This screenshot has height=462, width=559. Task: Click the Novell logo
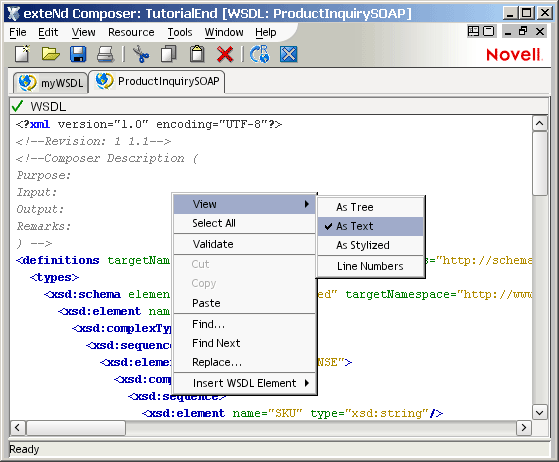pyautogui.click(x=514, y=55)
